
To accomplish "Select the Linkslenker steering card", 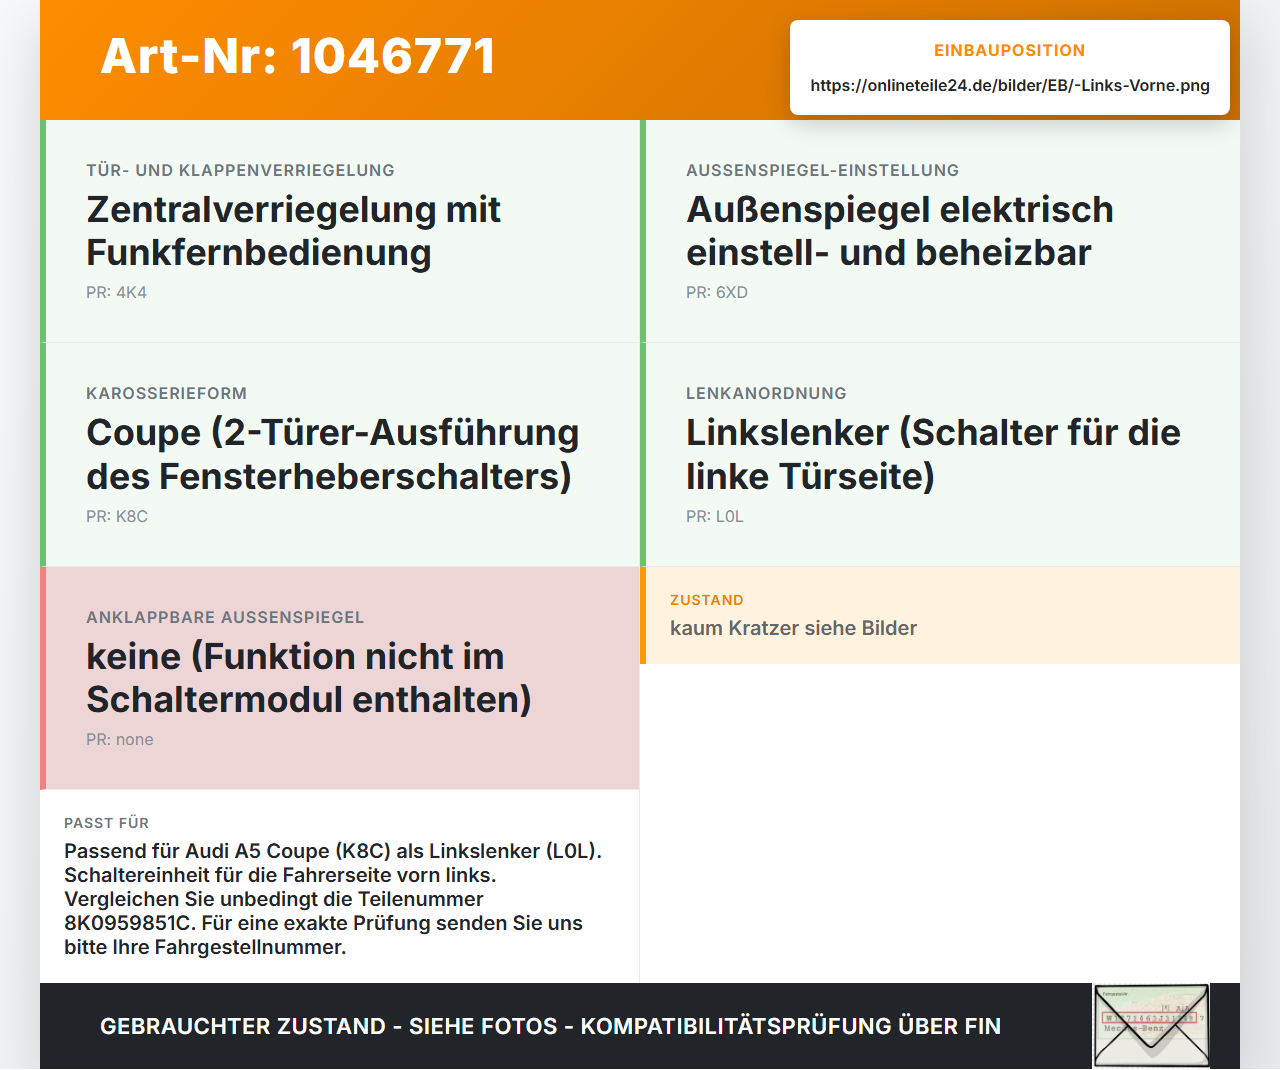I will click(x=940, y=455).
